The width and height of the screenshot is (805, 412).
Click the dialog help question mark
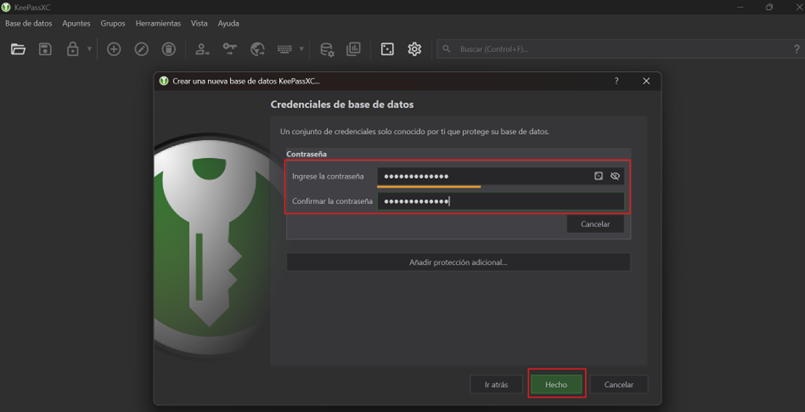tap(617, 81)
